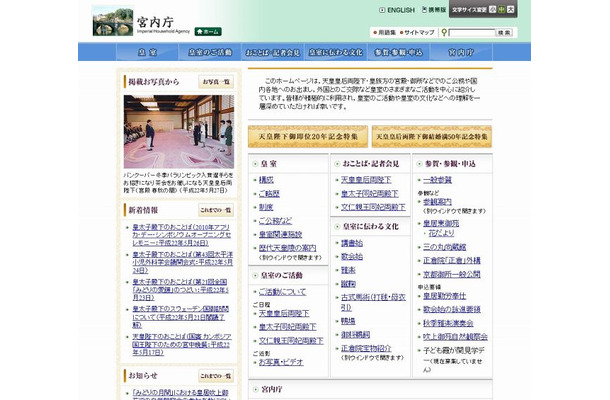Open the おことば・記者会見 navigation tab
Screen dimensions: 610x400
tap(273, 52)
